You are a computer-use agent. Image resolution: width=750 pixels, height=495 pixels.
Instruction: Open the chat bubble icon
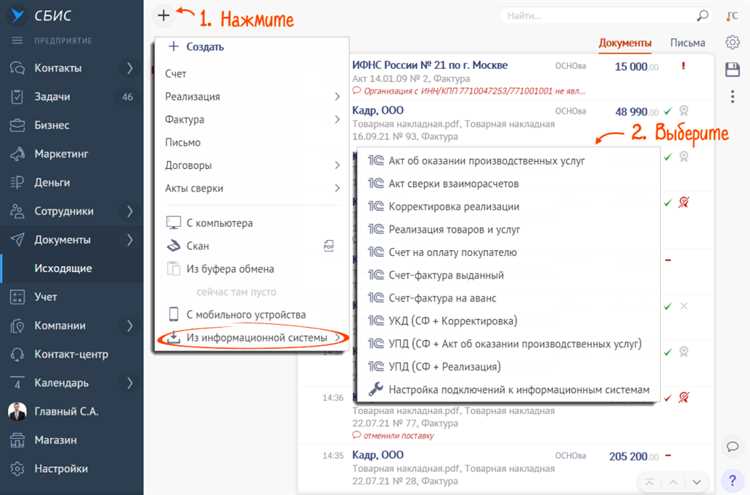(731, 446)
